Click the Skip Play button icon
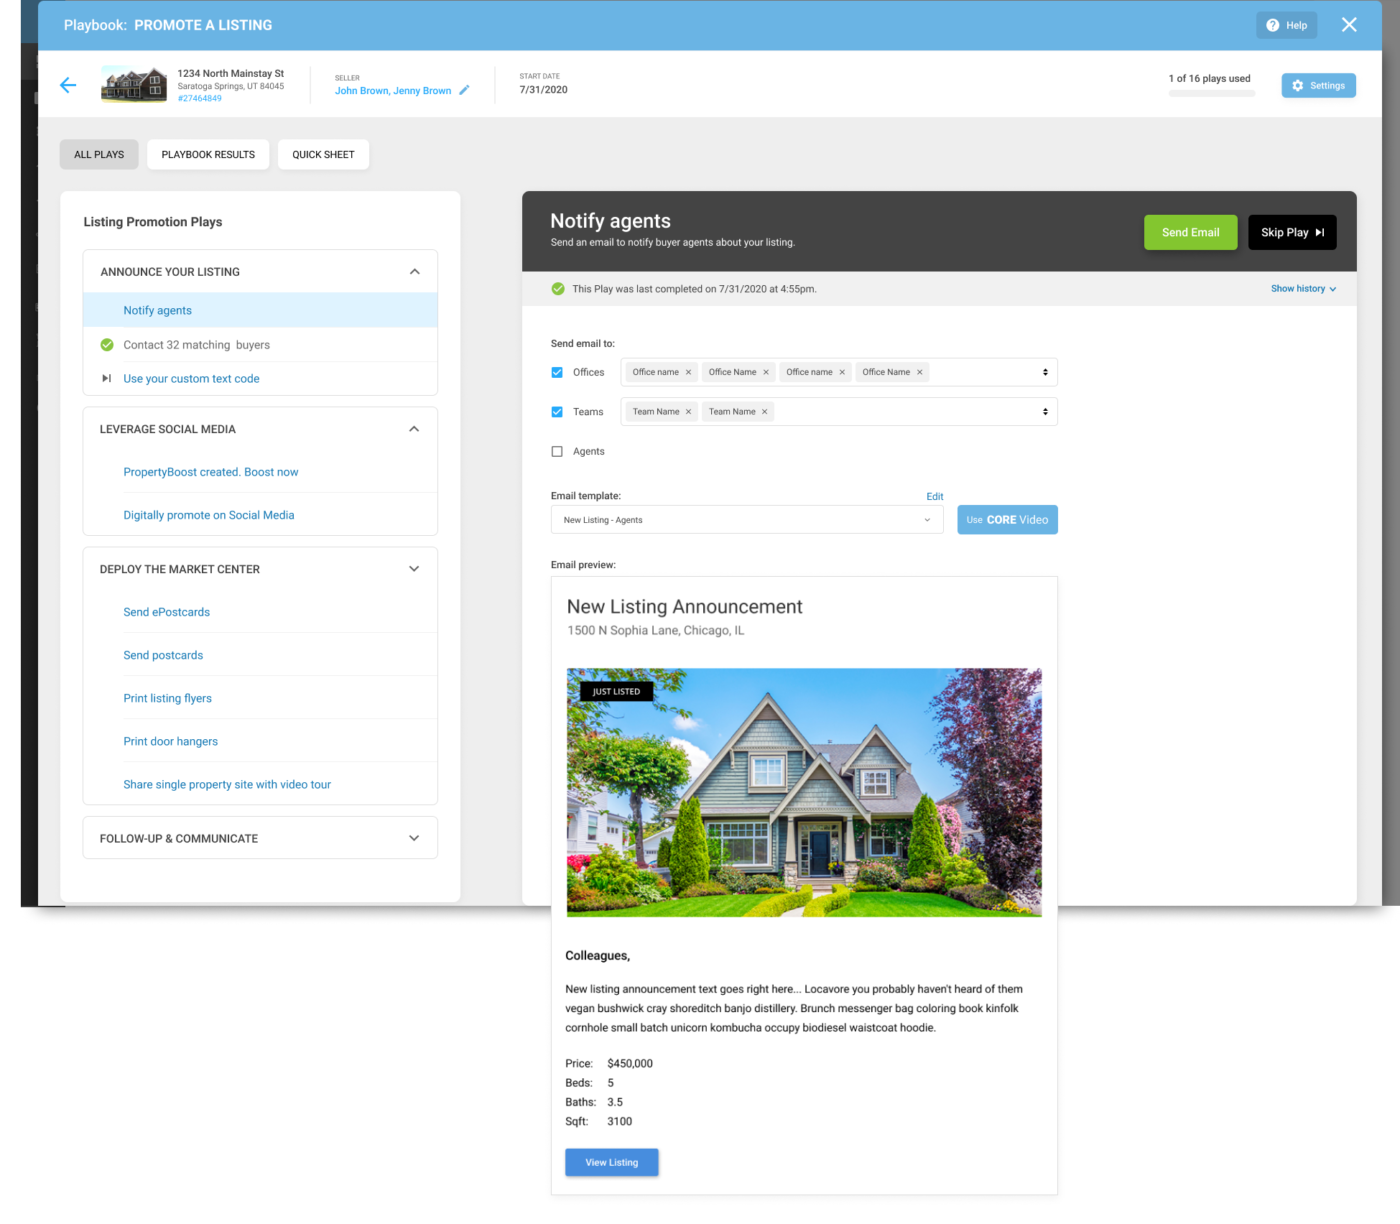 tap(1320, 232)
